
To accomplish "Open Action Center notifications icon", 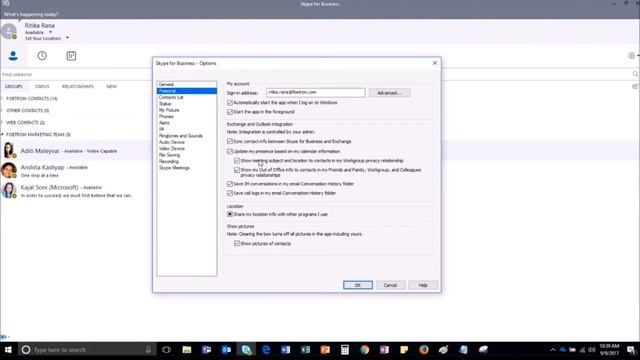I will [x=631, y=350].
